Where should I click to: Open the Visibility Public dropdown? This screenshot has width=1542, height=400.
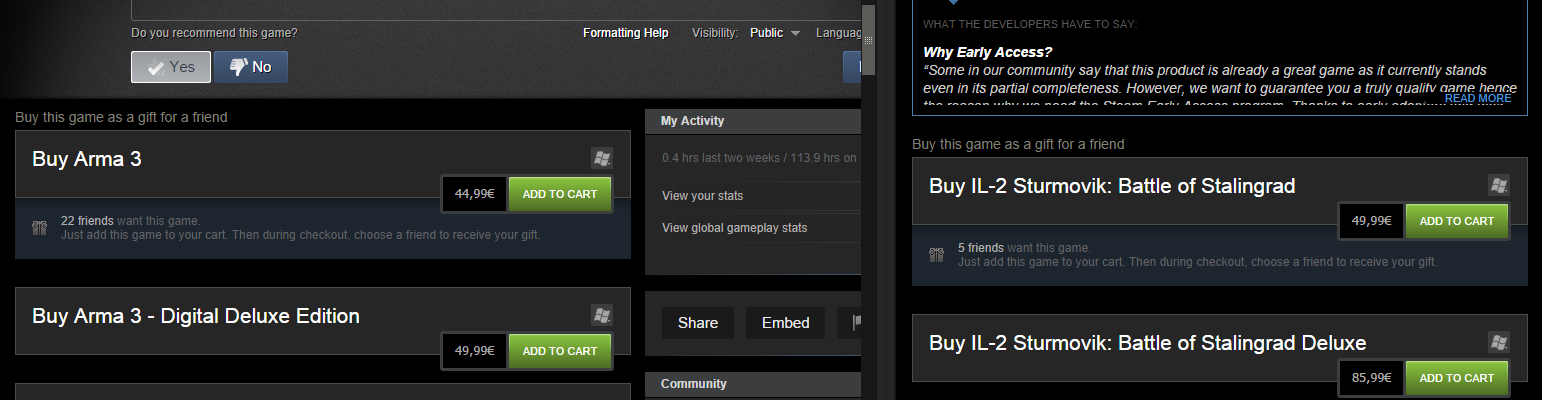click(x=774, y=33)
